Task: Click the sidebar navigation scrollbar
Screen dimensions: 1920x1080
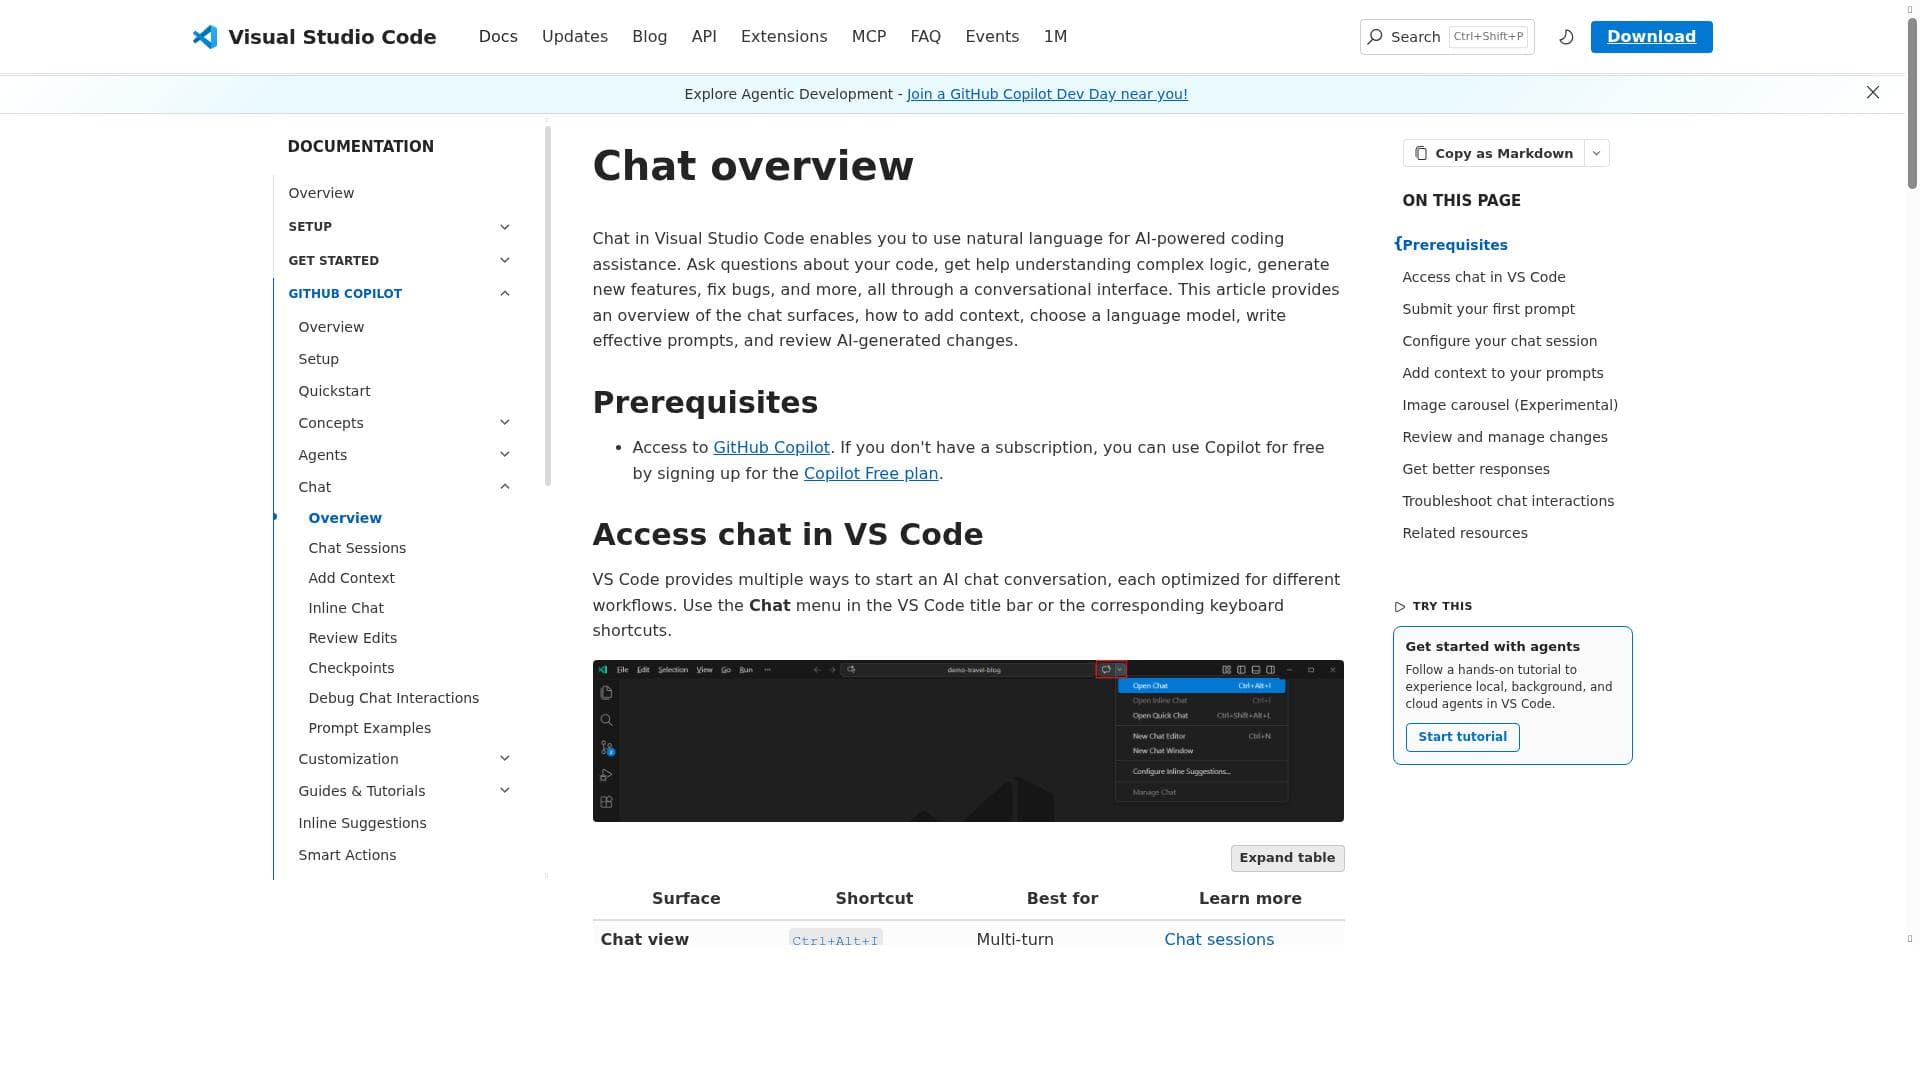Action: tap(548, 306)
